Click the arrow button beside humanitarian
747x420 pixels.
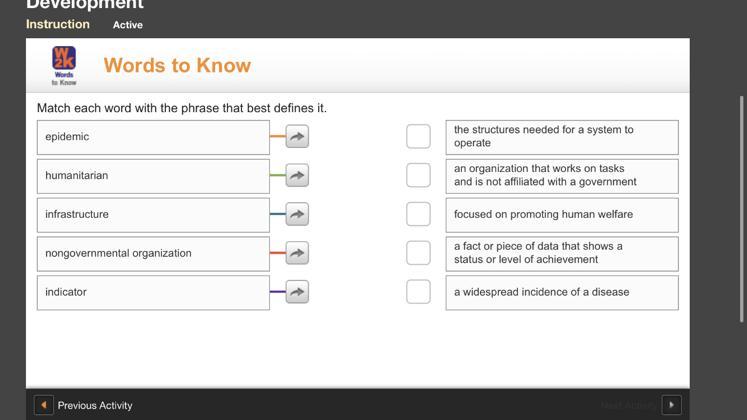pyautogui.click(x=297, y=175)
